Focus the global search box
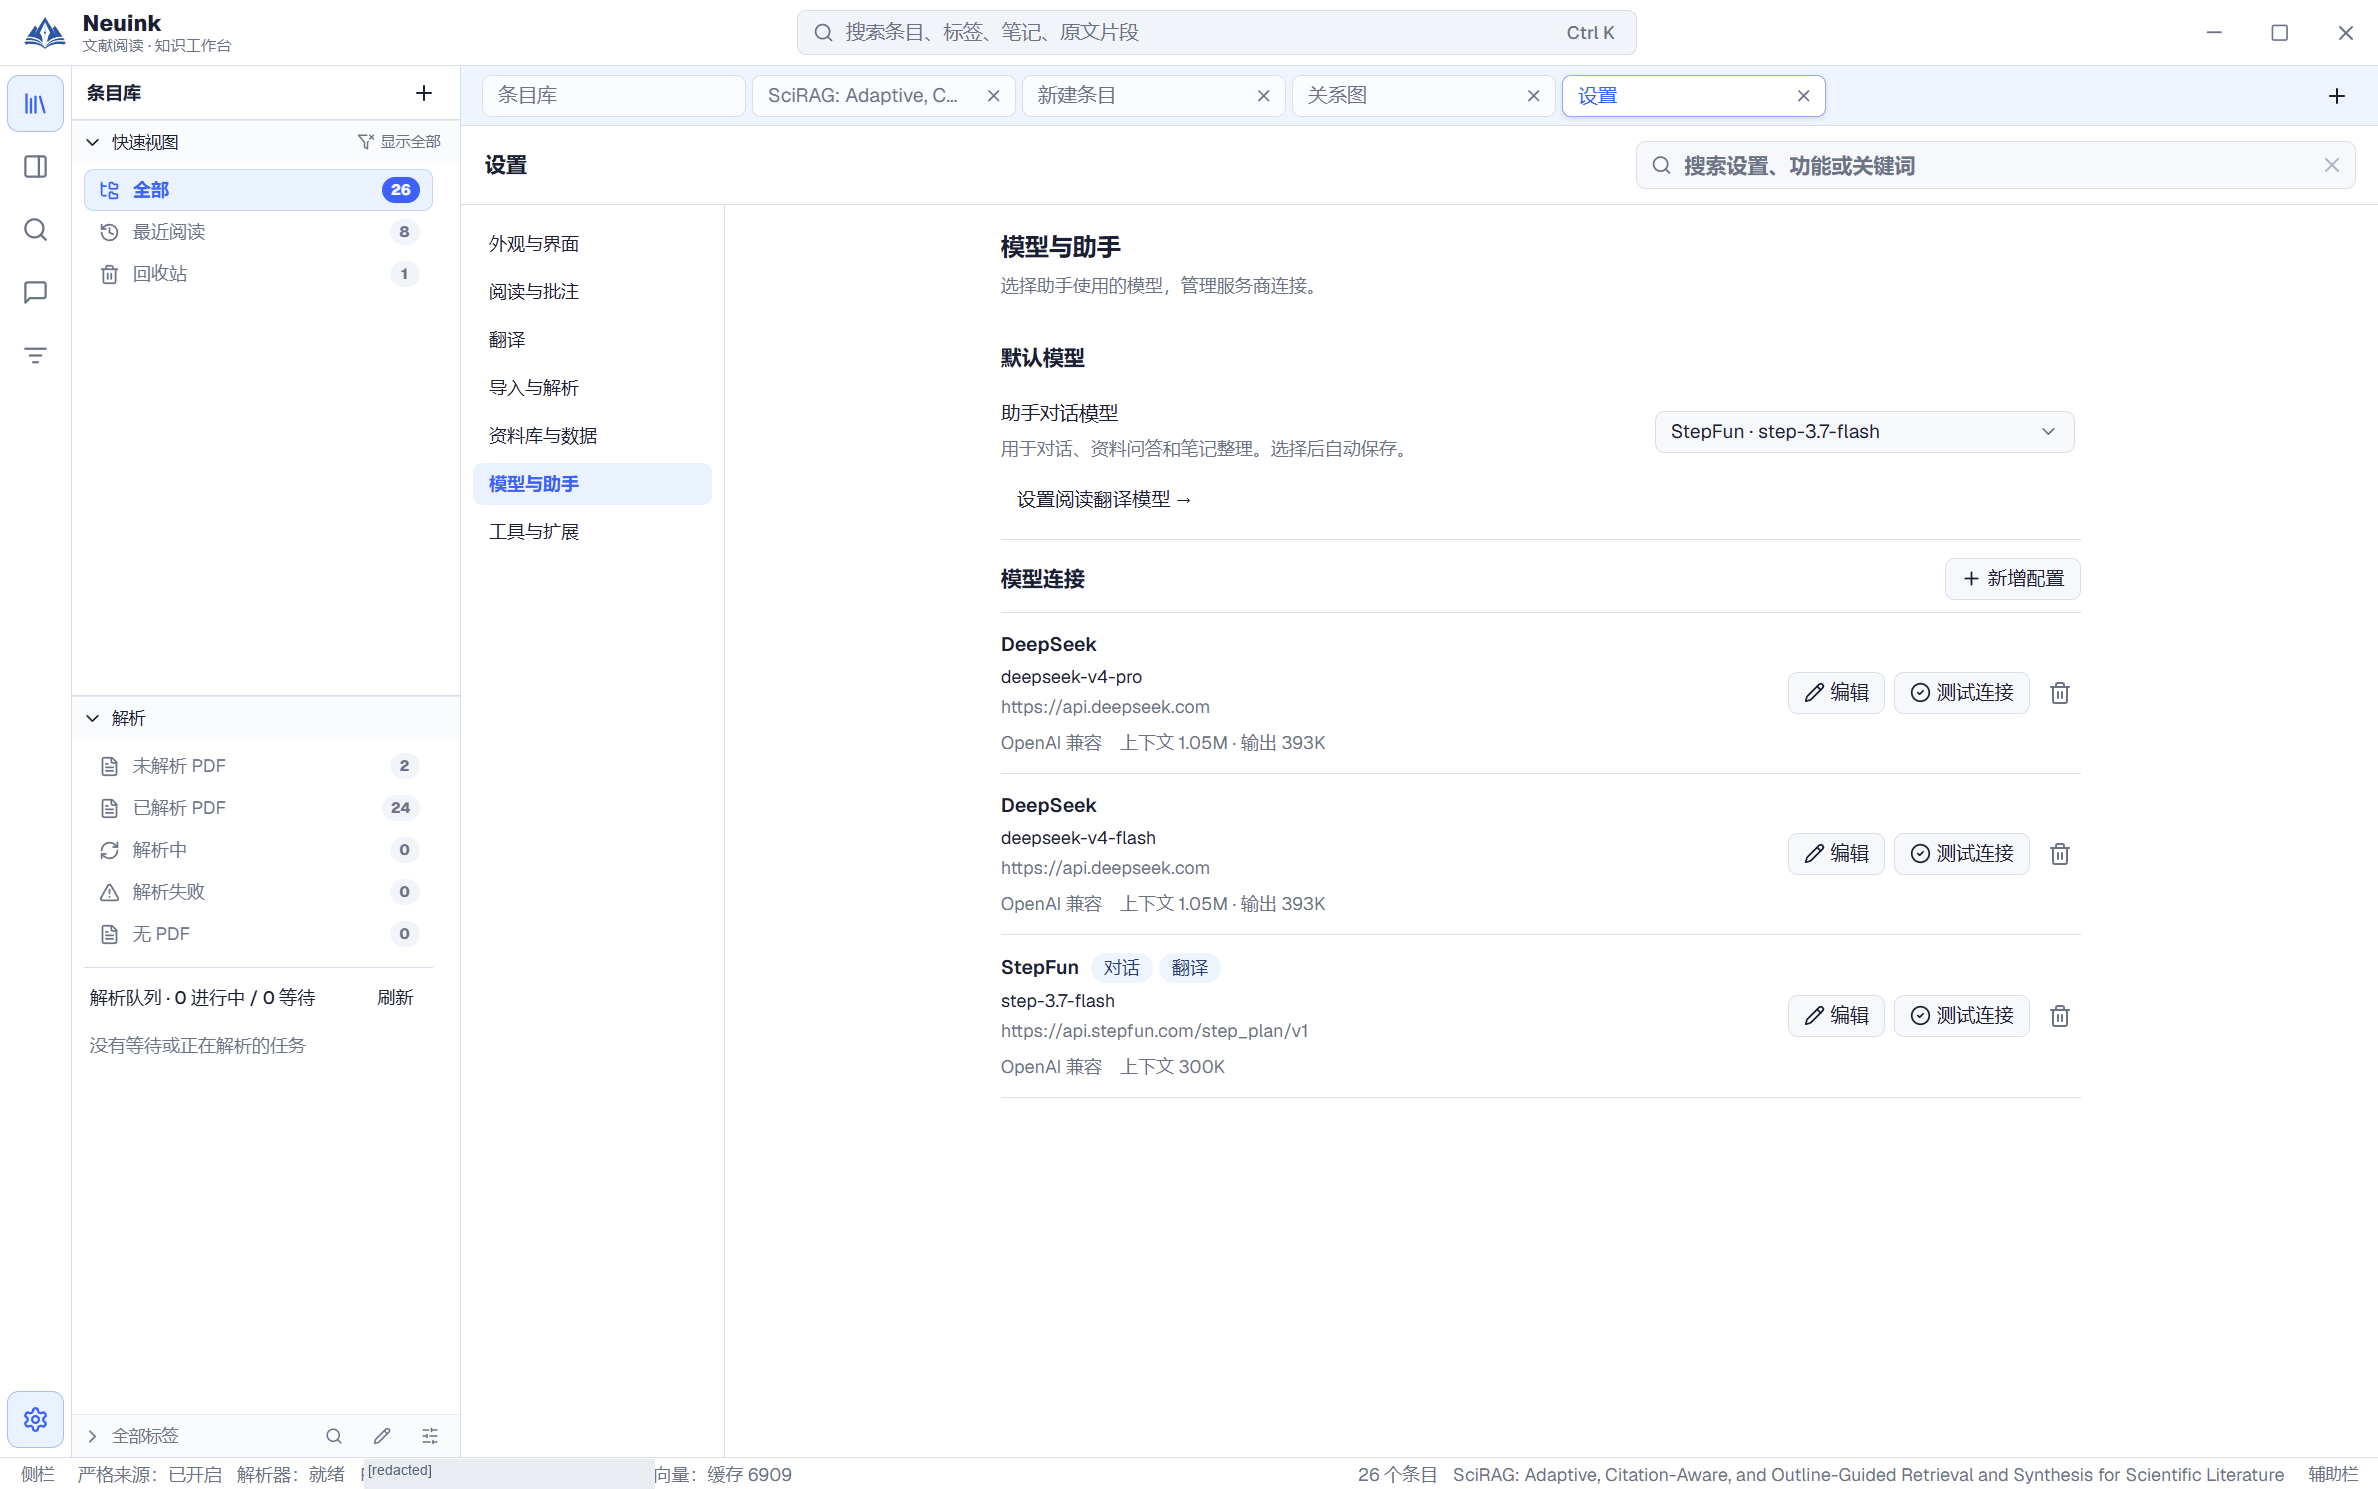This screenshot has height=1489, width=2378. coord(1216,33)
